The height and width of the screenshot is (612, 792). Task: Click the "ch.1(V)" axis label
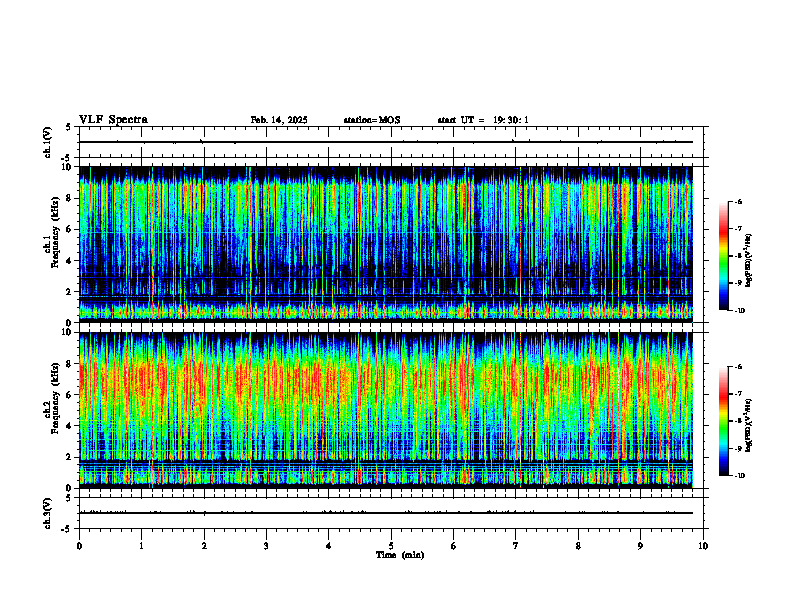click(x=47, y=142)
